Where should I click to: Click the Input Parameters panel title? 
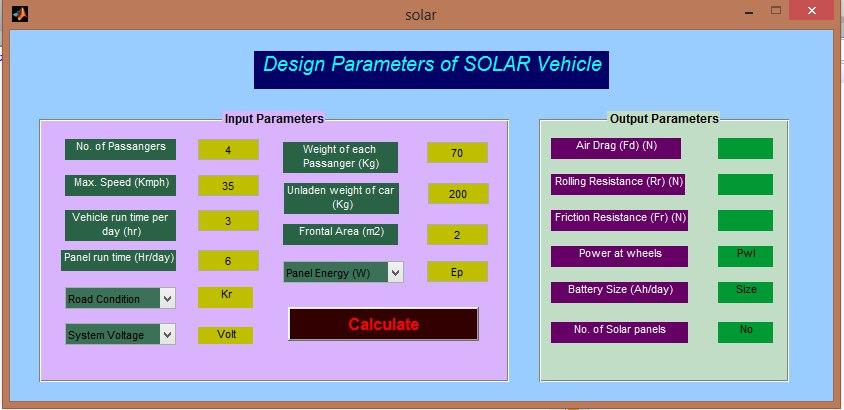point(274,118)
